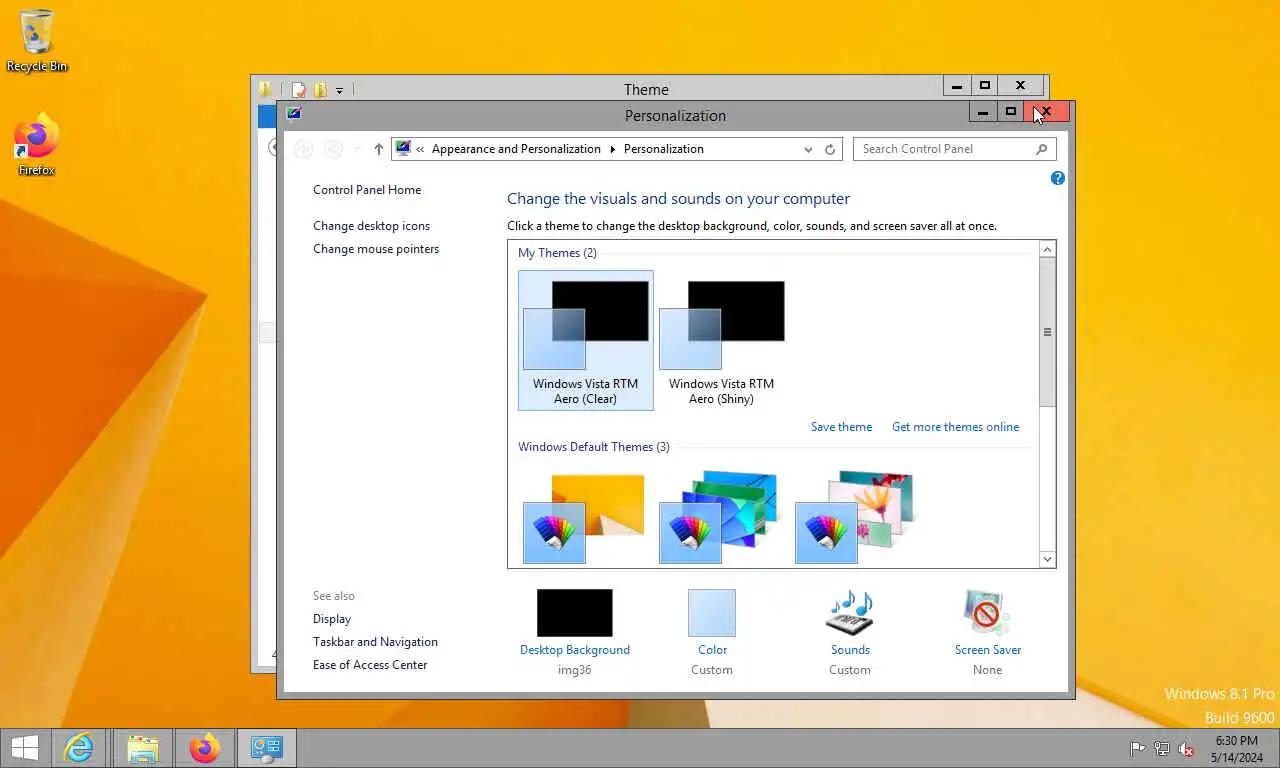
Task: Launch Firefox from the taskbar
Action: [x=205, y=748]
